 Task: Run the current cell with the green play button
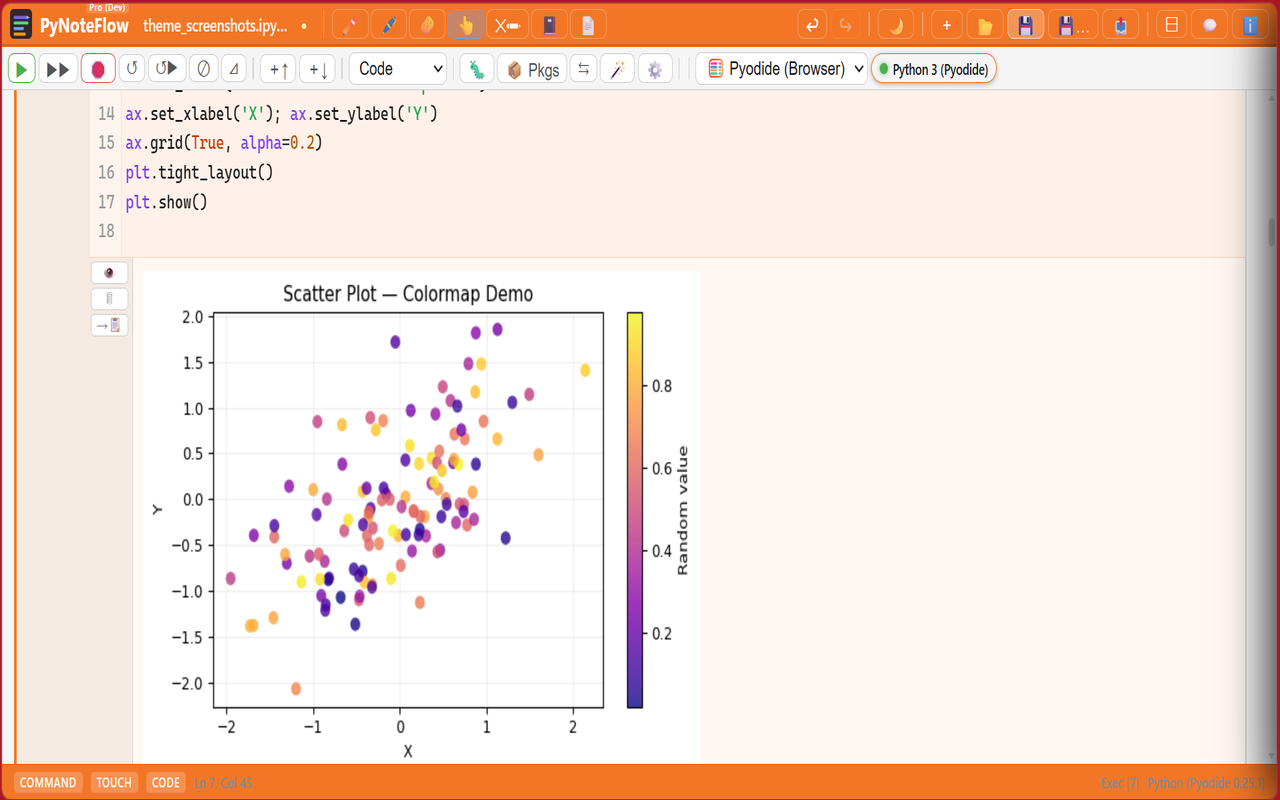tap(21, 69)
